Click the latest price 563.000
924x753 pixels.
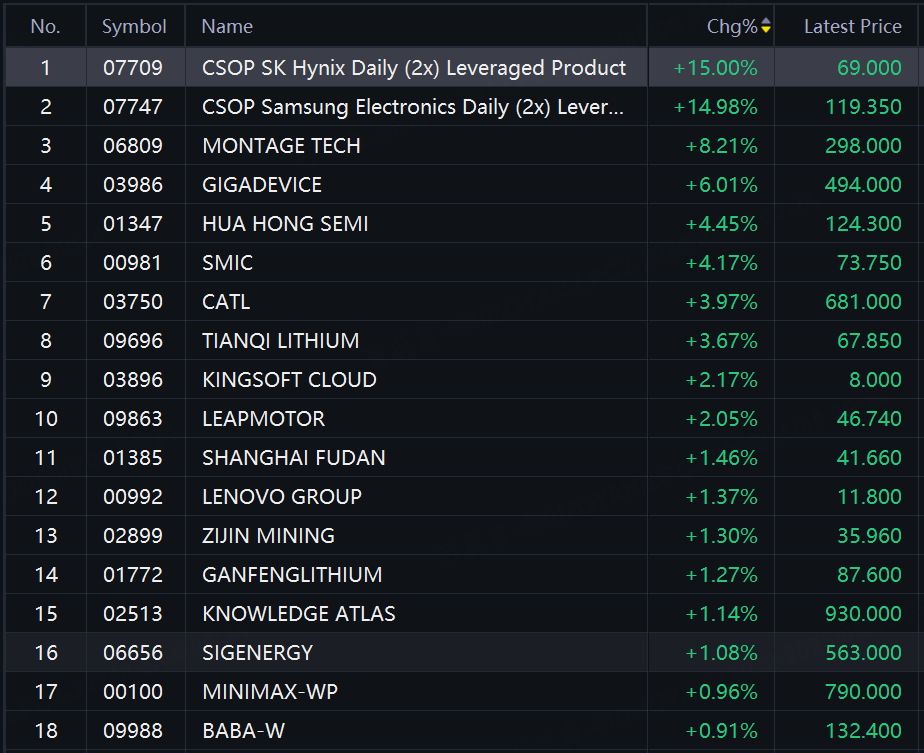863,652
